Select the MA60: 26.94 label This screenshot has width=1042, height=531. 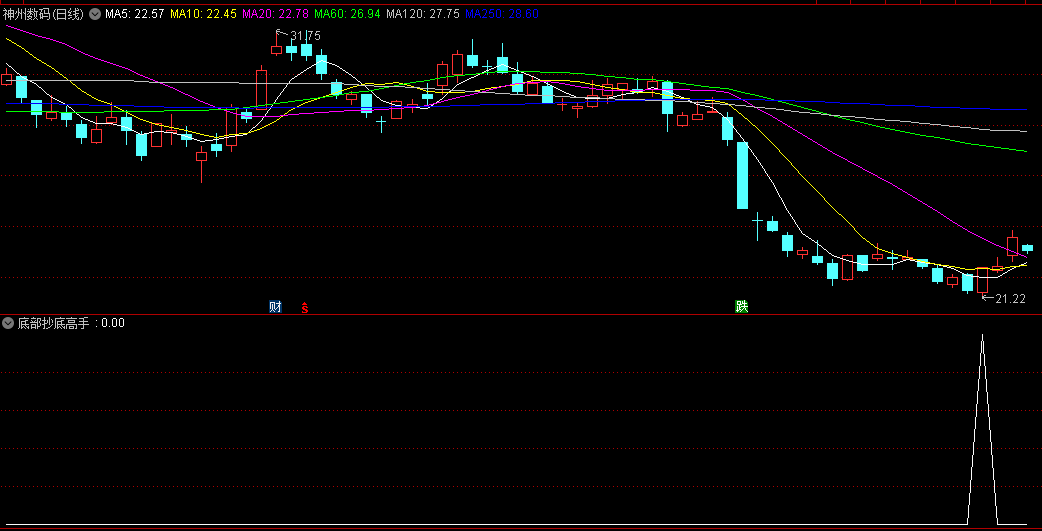tap(348, 14)
